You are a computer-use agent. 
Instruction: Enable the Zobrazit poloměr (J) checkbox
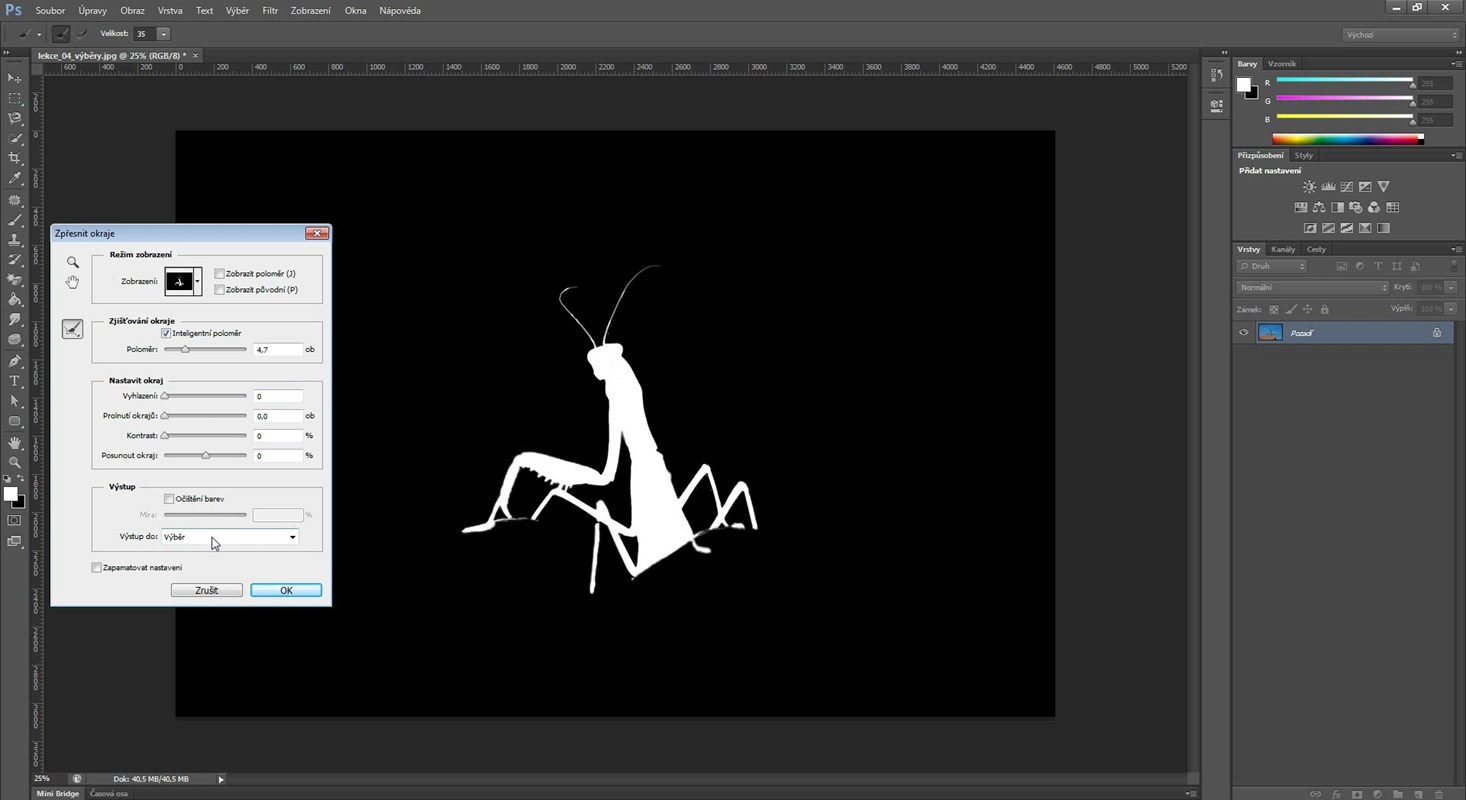click(x=220, y=274)
